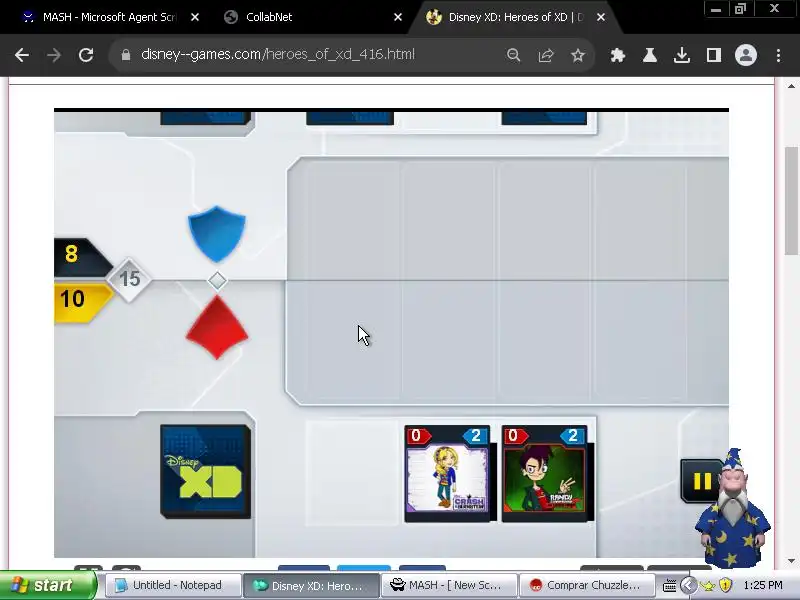Pause the game with the yellow pause button

(x=702, y=481)
